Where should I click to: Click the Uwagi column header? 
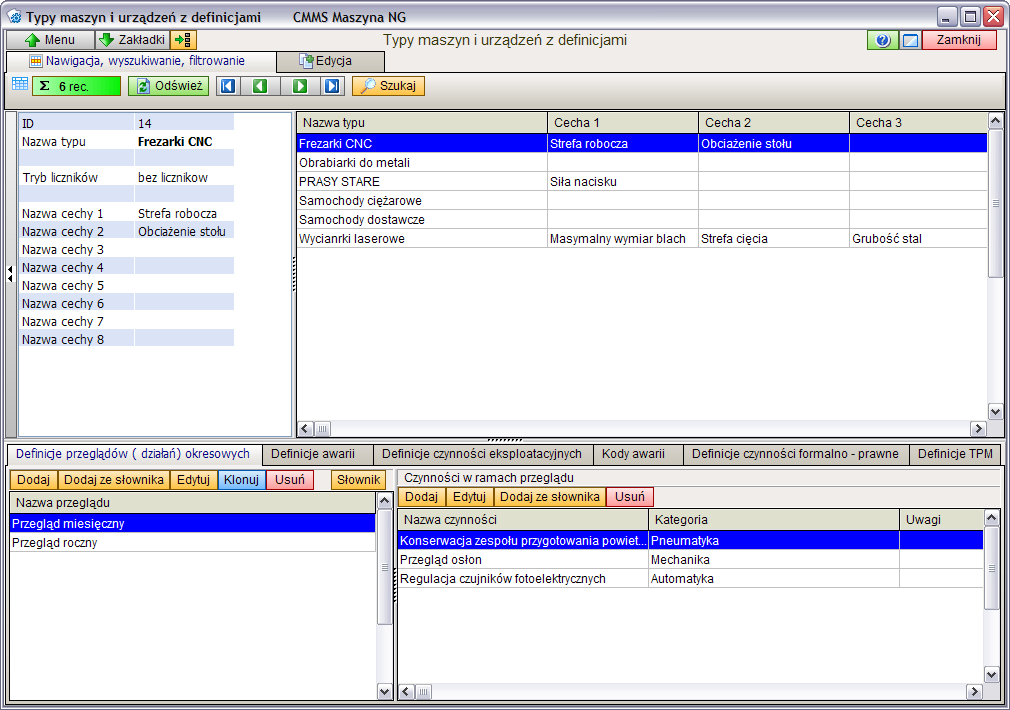click(x=942, y=519)
